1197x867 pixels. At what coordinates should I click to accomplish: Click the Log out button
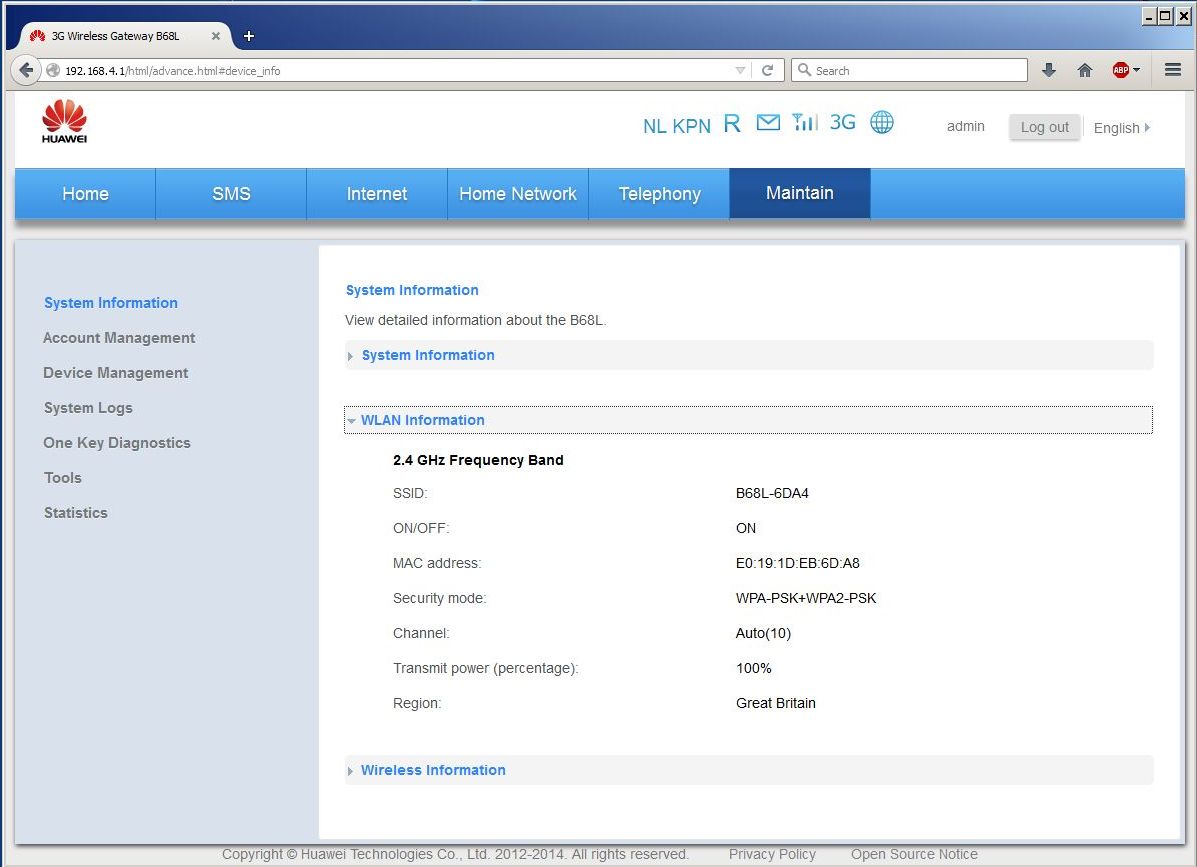tap(1044, 127)
